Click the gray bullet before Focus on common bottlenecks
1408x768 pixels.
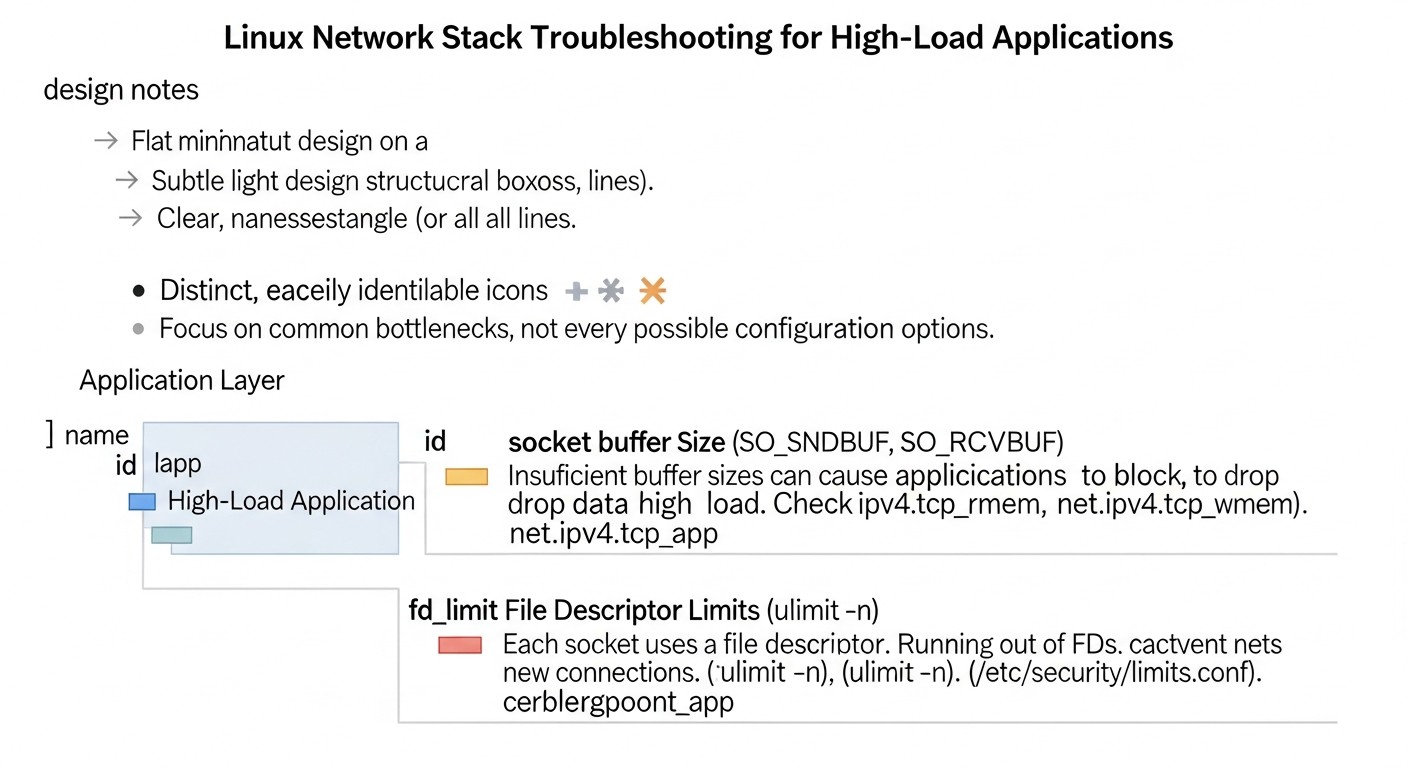[138, 328]
